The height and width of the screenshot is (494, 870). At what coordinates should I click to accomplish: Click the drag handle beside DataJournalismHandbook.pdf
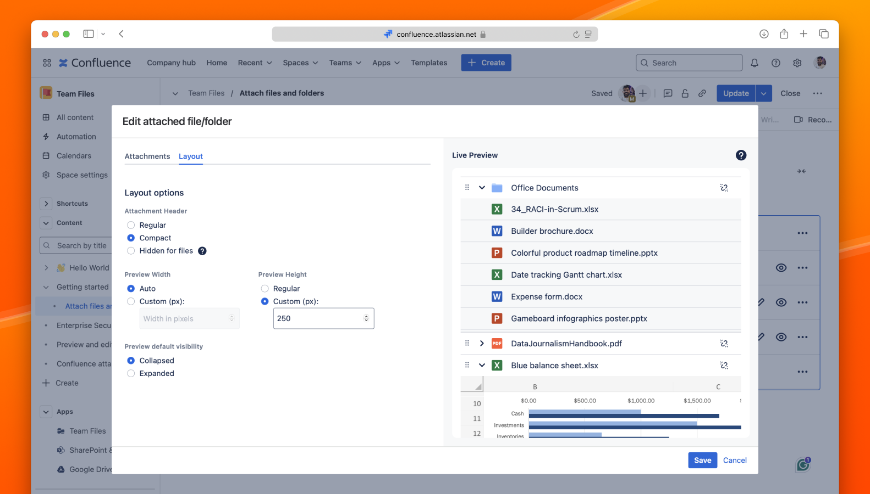pos(467,343)
